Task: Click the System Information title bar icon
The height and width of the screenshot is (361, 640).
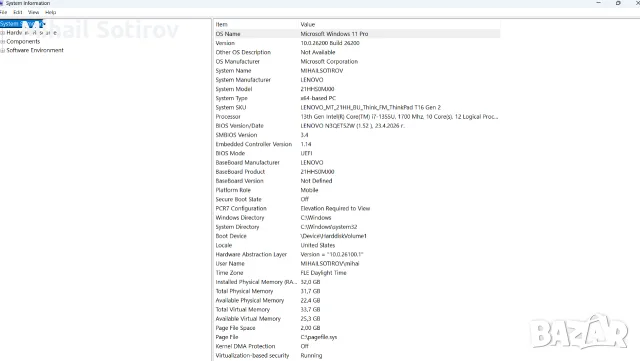Action: click(x=2, y=3)
